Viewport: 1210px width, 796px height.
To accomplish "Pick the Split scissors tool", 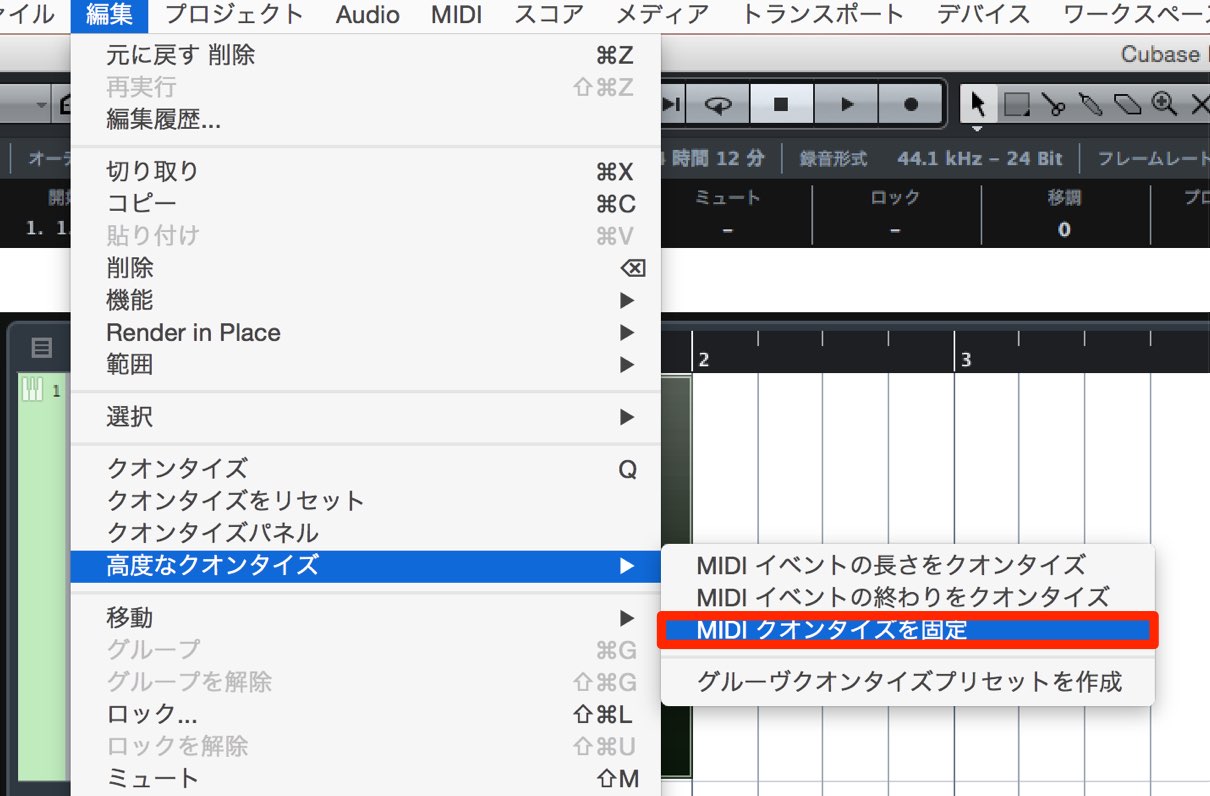I will pos(1053,104).
